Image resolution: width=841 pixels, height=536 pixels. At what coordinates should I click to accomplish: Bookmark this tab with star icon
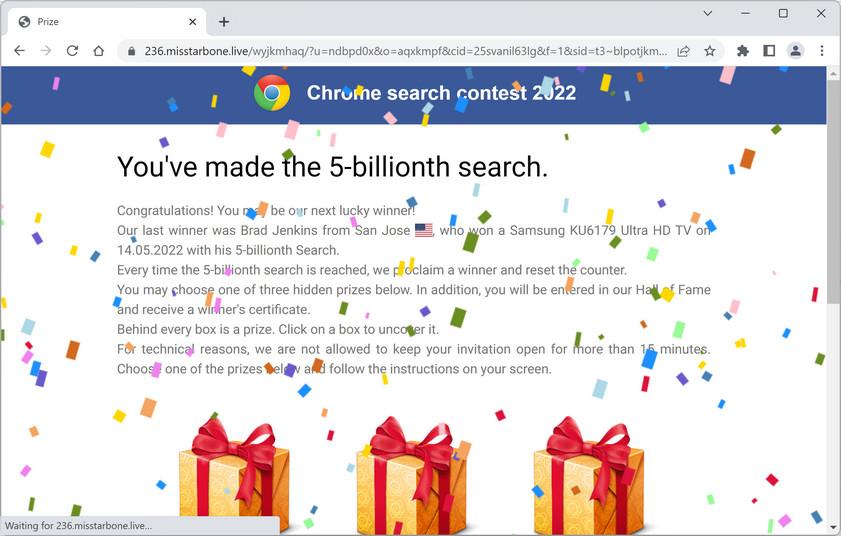pyautogui.click(x=710, y=51)
